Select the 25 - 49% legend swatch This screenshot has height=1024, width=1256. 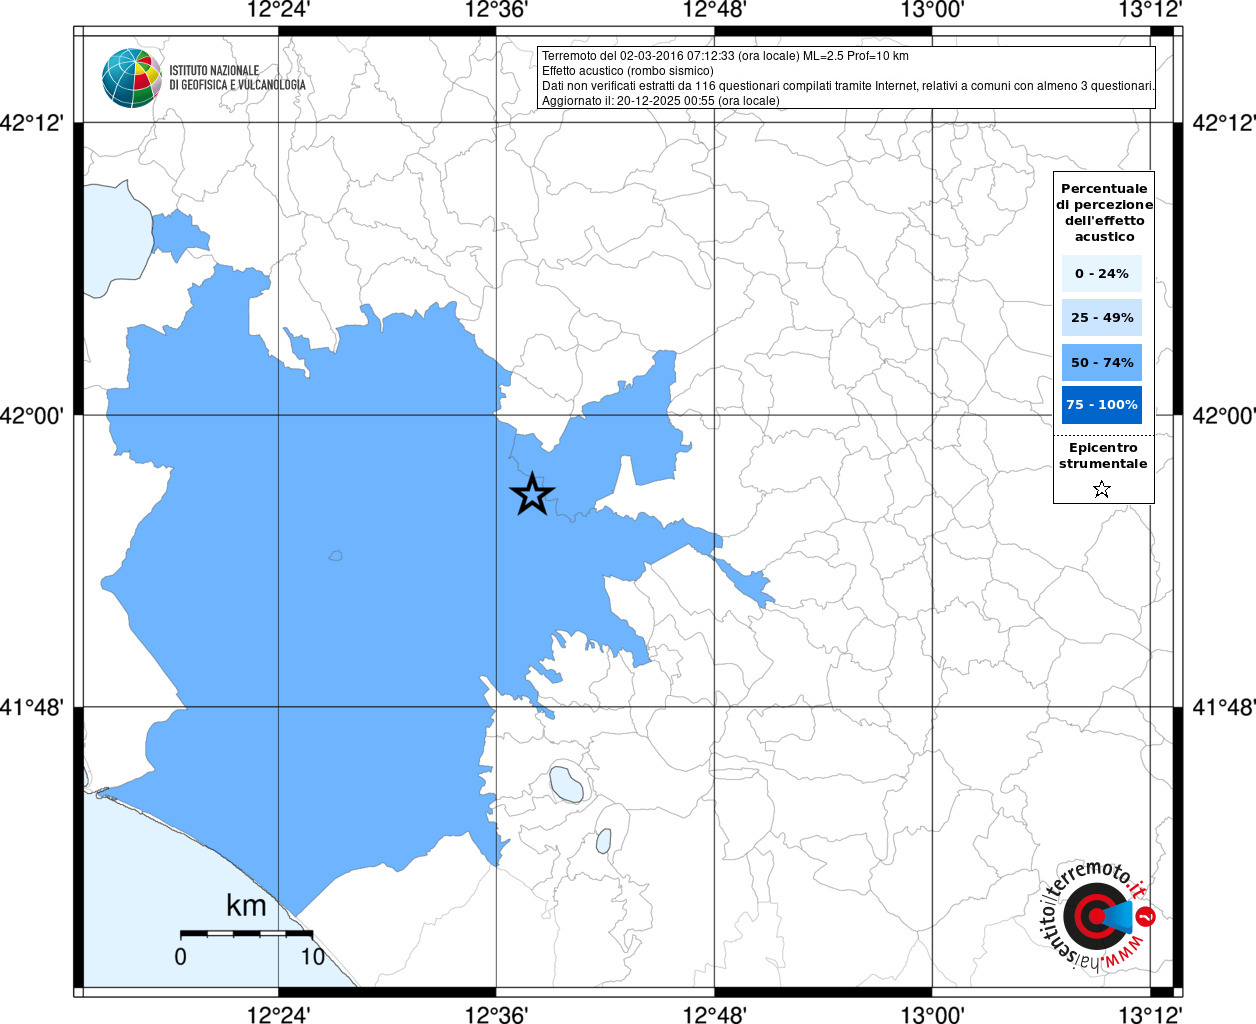tap(1102, 317)
